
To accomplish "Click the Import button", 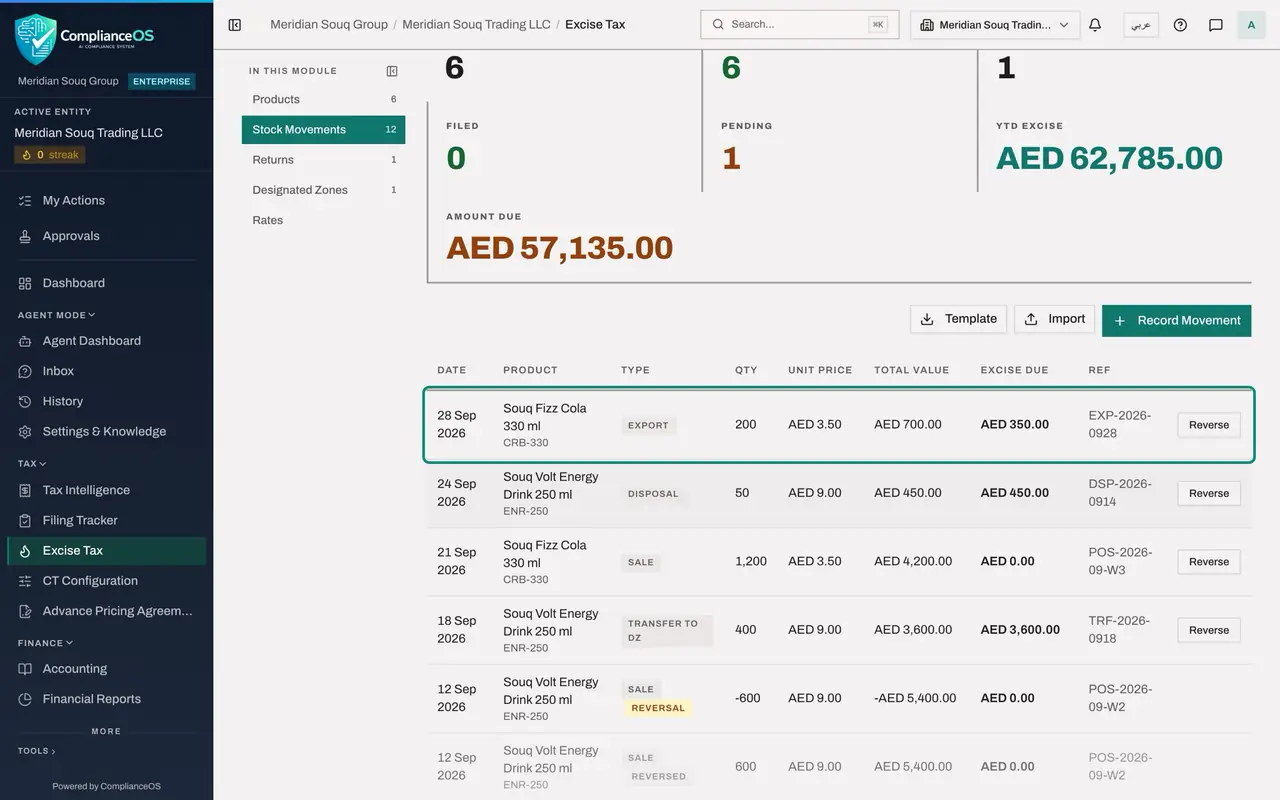I will pyautogui.click(x=1054, y=319).
